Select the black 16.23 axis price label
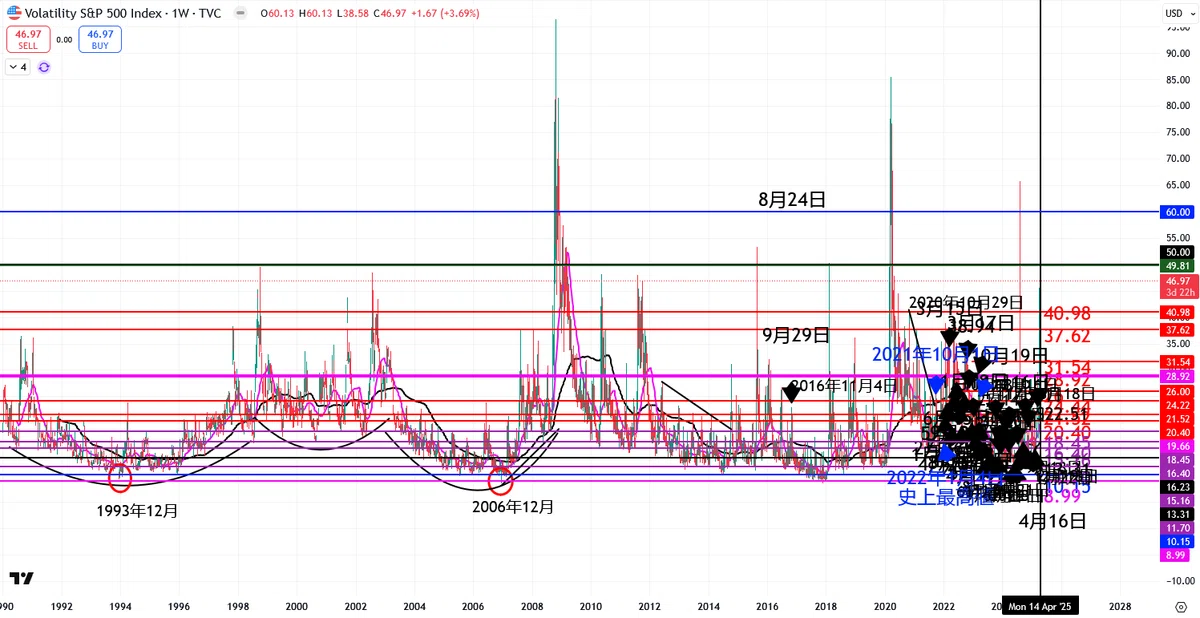The height and width of the screenshot is (618, 1200). [1177, 486]
